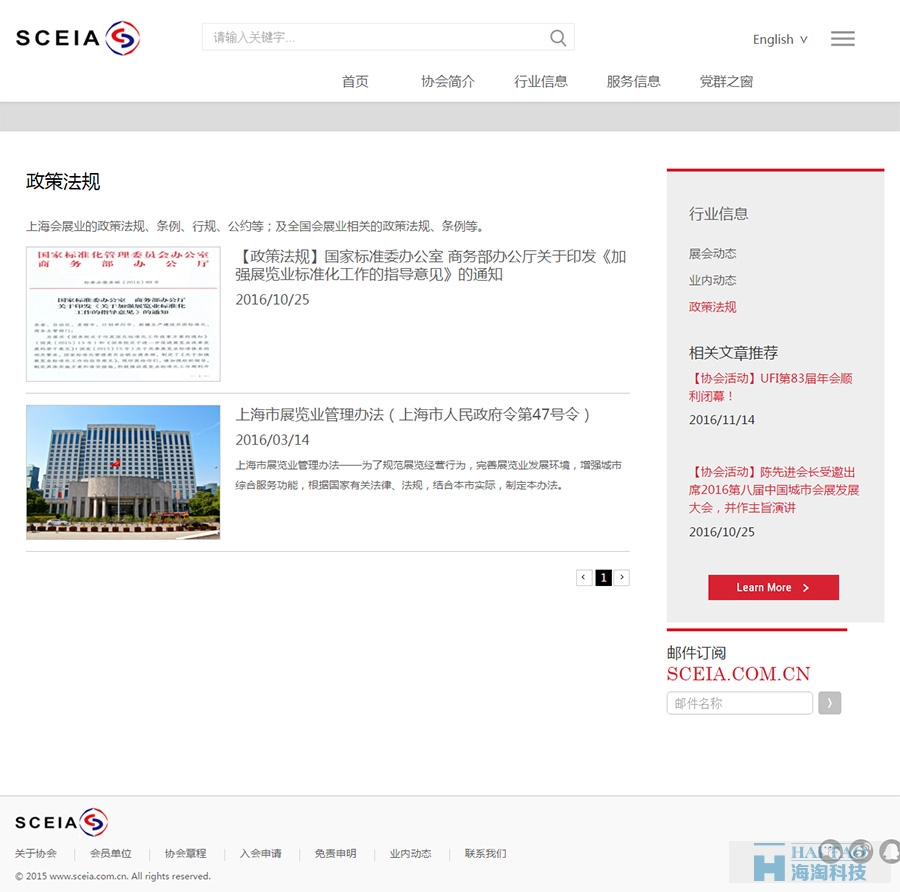
Task: Open the hamburger menu icon
Action: click(842, 38)
